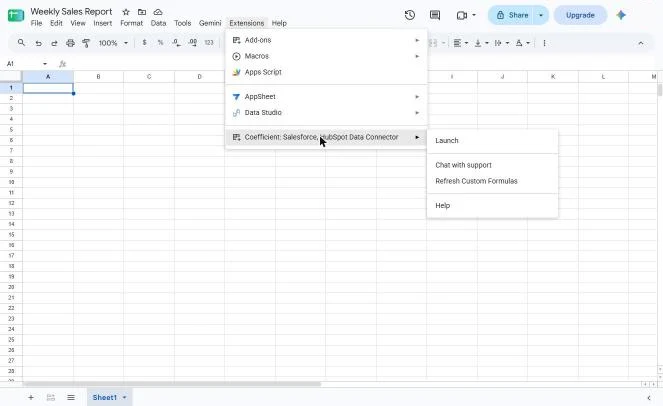Select the Paint format roller tool

(x=86, y=43)
